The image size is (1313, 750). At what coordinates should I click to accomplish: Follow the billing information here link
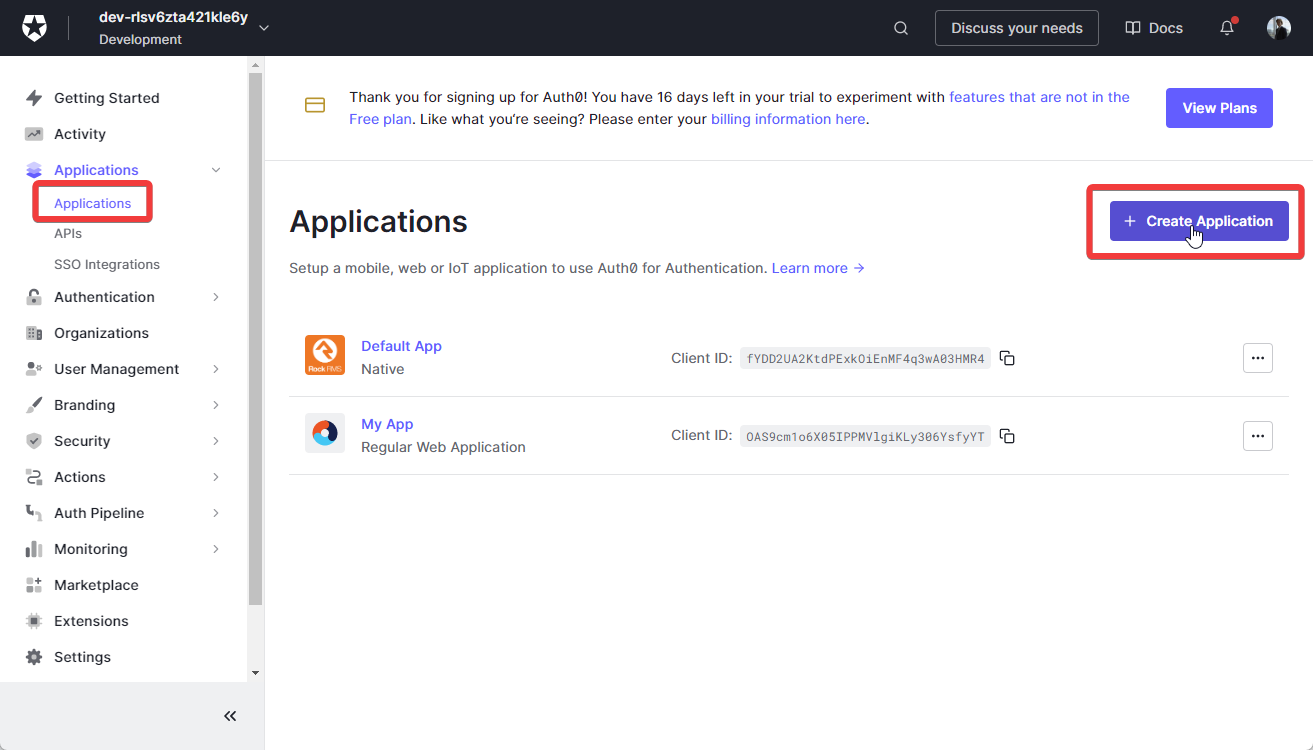(x=788, y=119)
